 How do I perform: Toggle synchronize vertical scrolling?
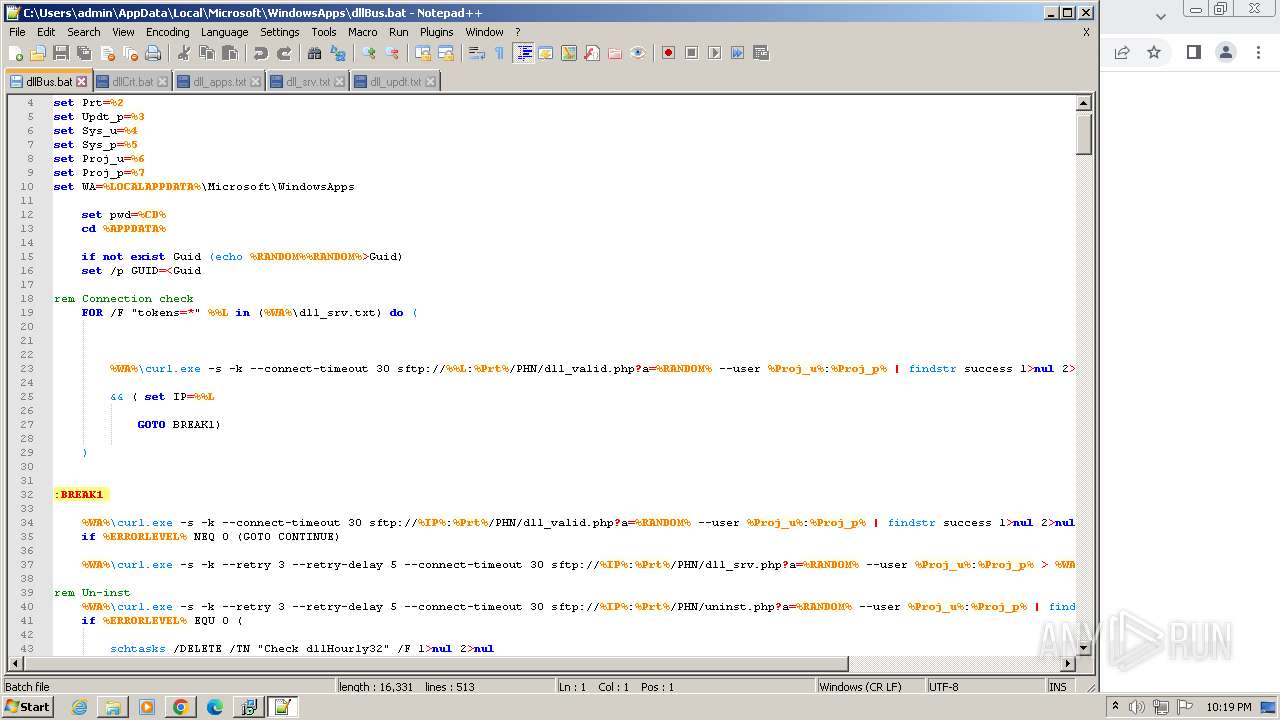coord(423,53)
